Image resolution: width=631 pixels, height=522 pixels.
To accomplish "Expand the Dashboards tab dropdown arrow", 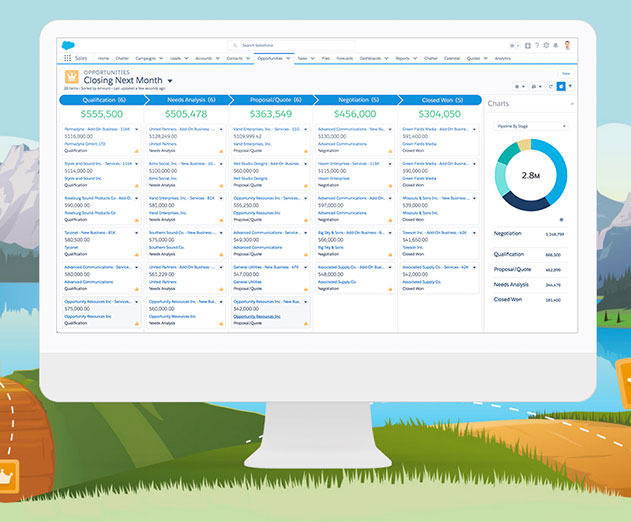I will tap(386, 58).
